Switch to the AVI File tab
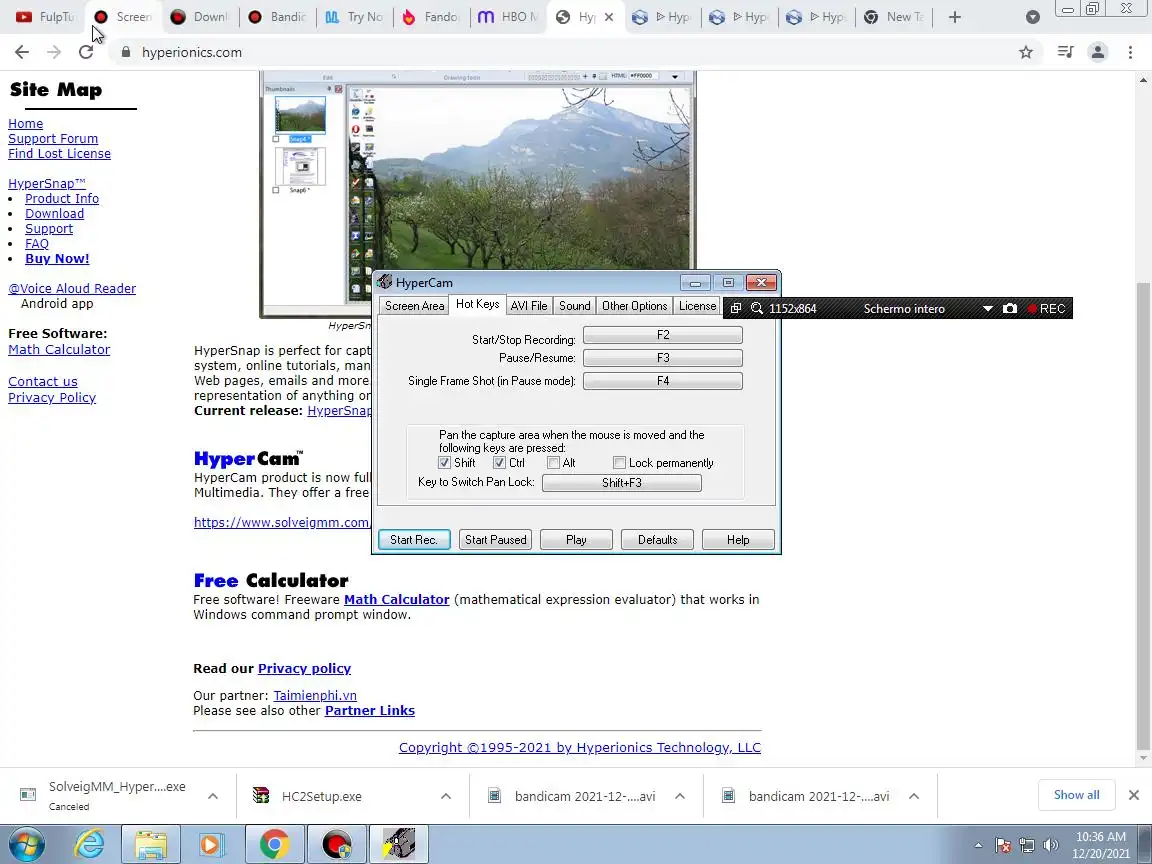 tap(529, 306)
